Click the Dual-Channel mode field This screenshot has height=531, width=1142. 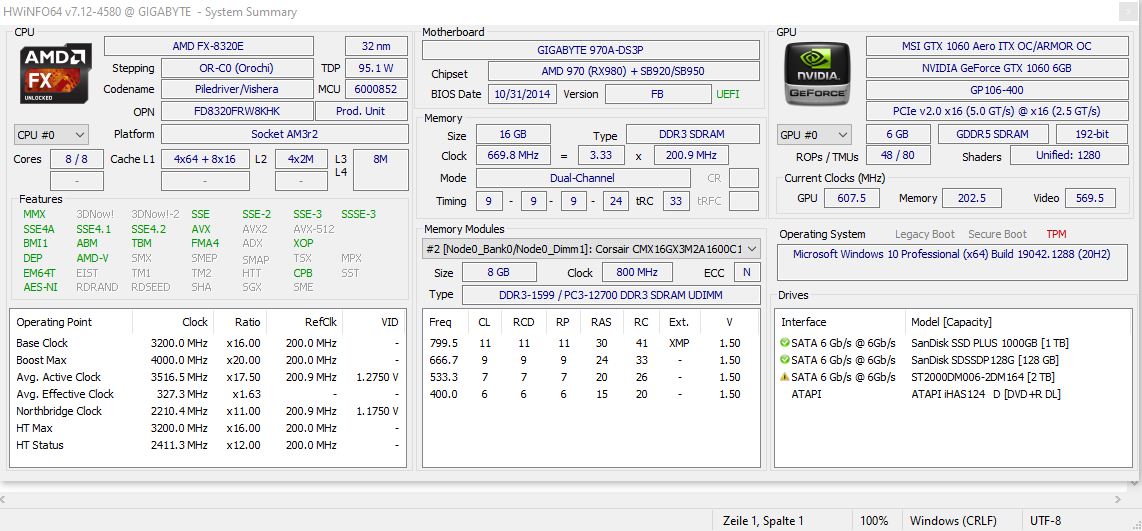click(x=583, y=178)
